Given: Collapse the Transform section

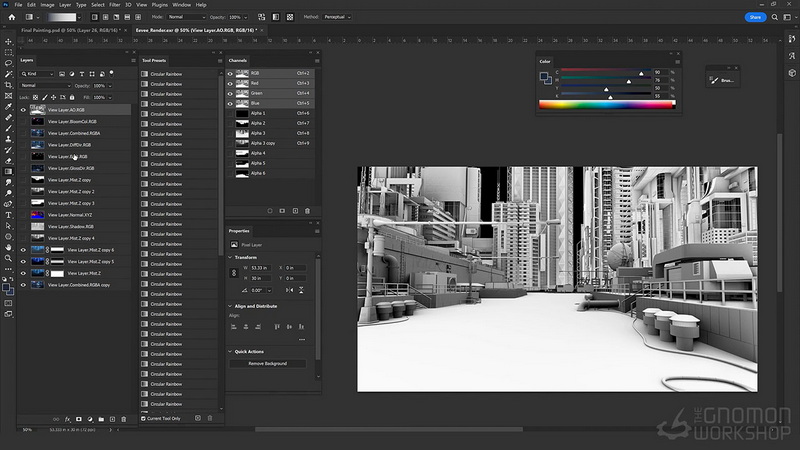Looking at the screenshot, I should pyautogui.click(x=230, y=257).
